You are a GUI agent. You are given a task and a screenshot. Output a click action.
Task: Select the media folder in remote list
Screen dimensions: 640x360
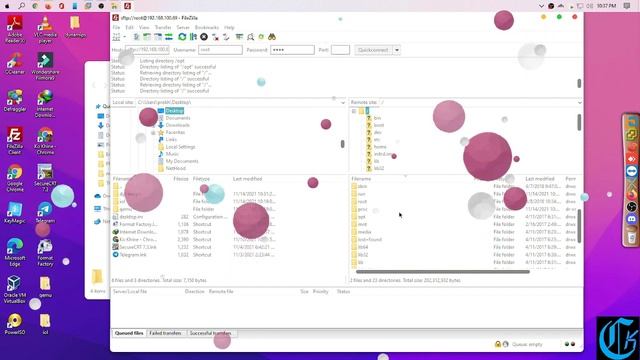coord(364,232)
